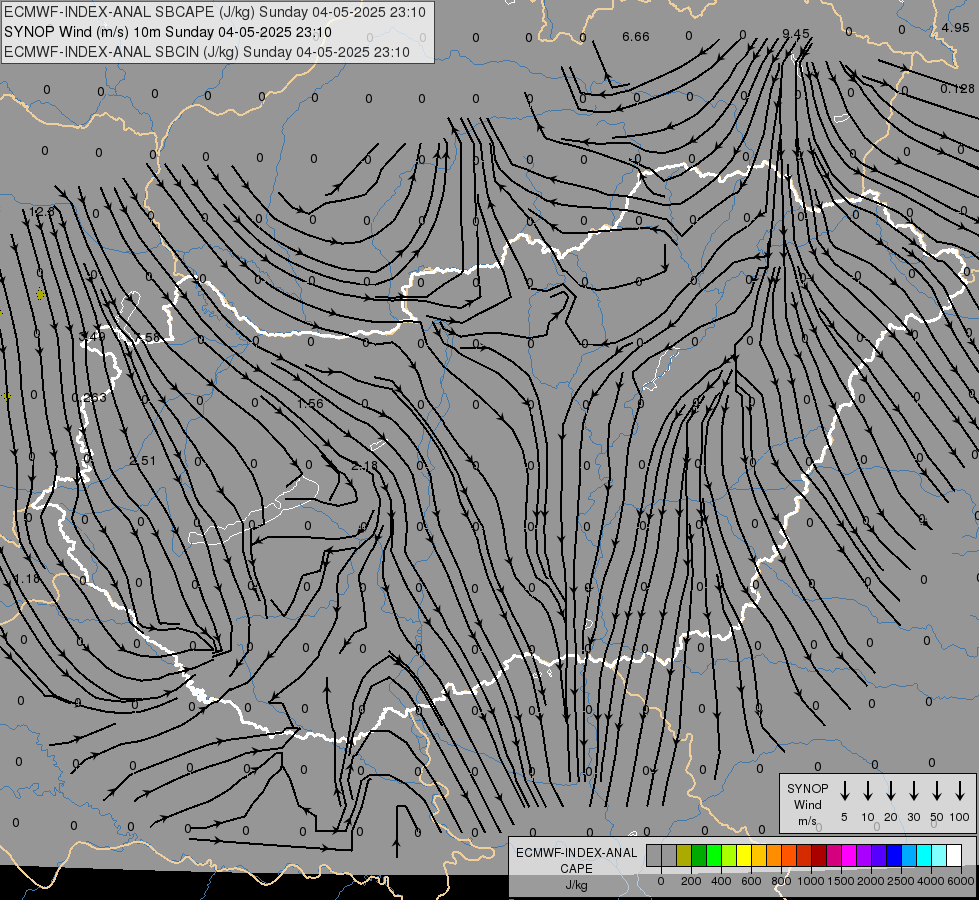The height and width of the screenshot is (900, 979).
Task: Select the lime yellow-green CAPE swatch
Action: (729, 855)
